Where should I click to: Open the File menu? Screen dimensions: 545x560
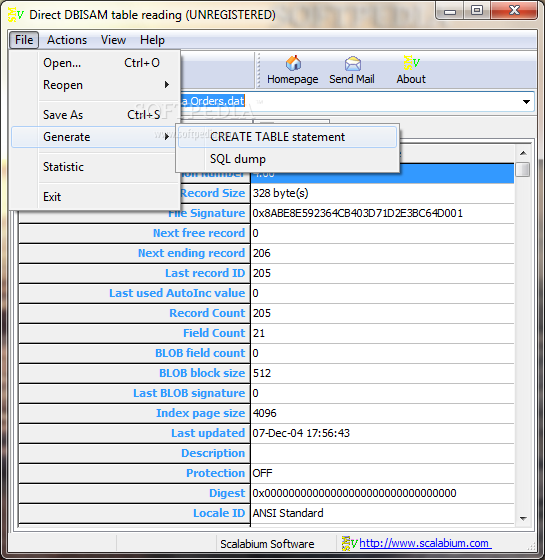coord(24,40)
